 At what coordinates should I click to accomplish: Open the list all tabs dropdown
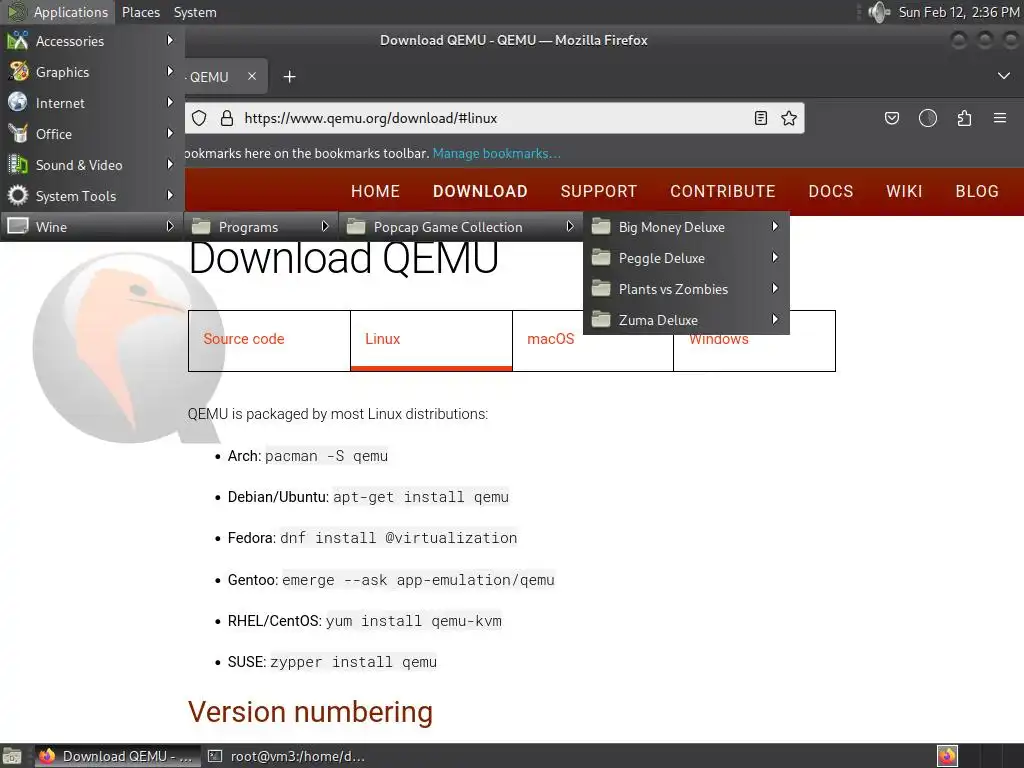[x=1004, y=76]
